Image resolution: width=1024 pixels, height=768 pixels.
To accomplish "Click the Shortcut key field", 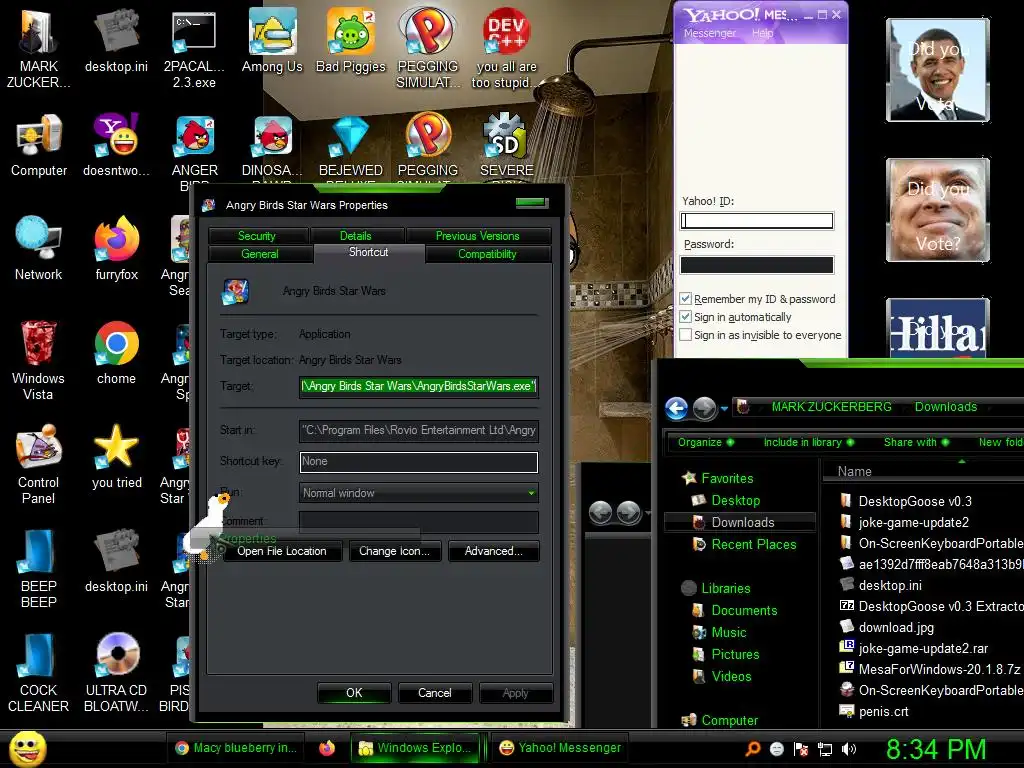I will [419, 462].
